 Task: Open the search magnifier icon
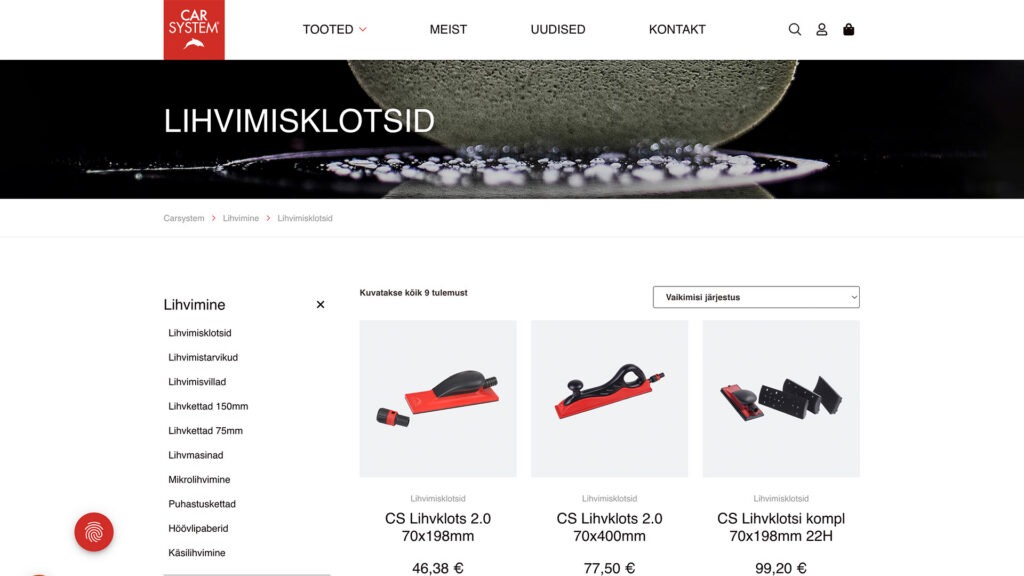pyautogui.click(x=794, y=29)
